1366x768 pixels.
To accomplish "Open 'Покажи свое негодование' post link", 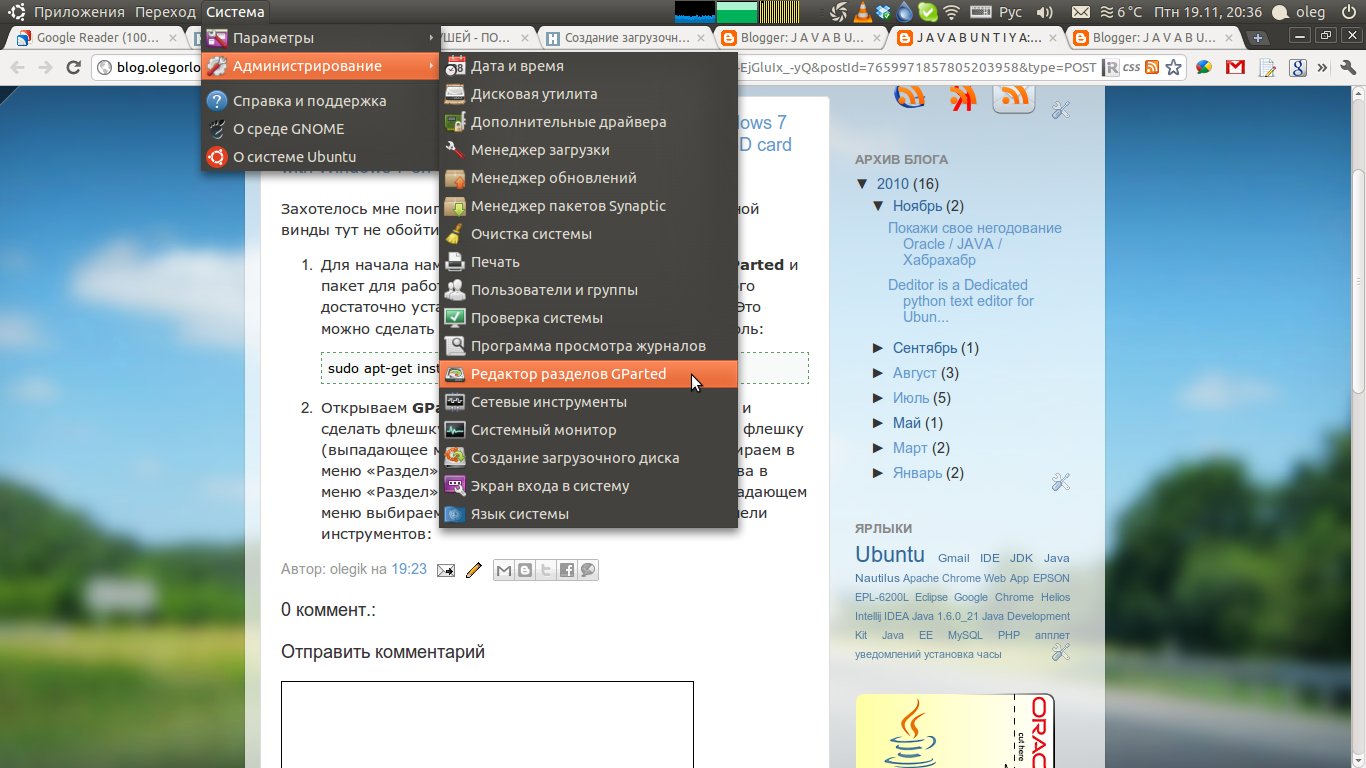I will click(975, 244).
